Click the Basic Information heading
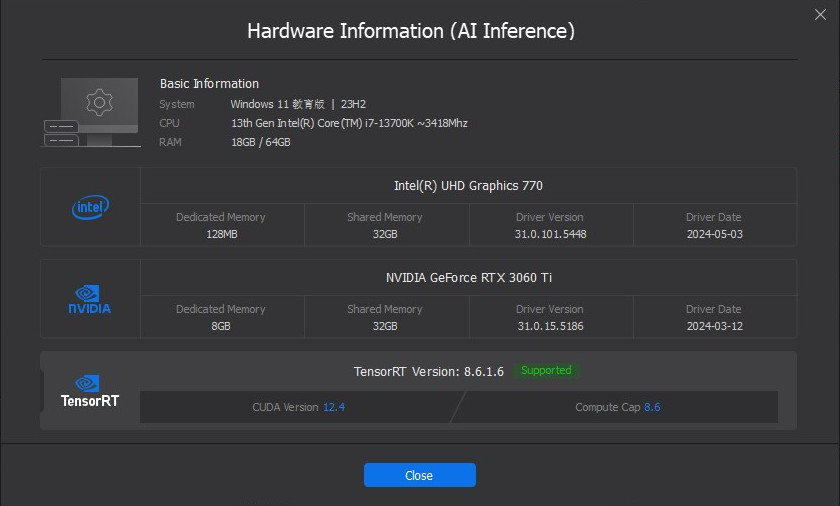 [x=209, y=84]
